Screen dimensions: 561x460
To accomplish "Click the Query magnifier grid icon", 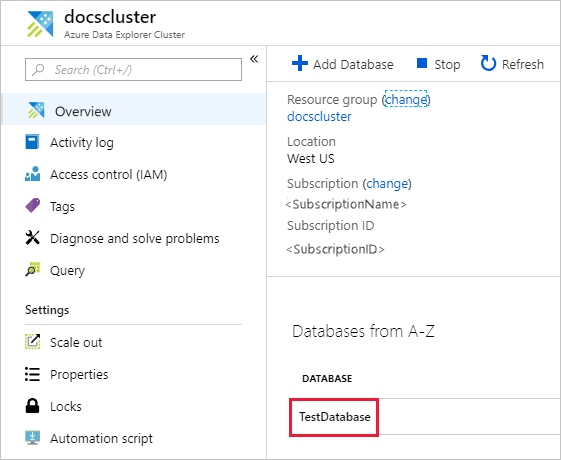I will (x=33, y=269).
